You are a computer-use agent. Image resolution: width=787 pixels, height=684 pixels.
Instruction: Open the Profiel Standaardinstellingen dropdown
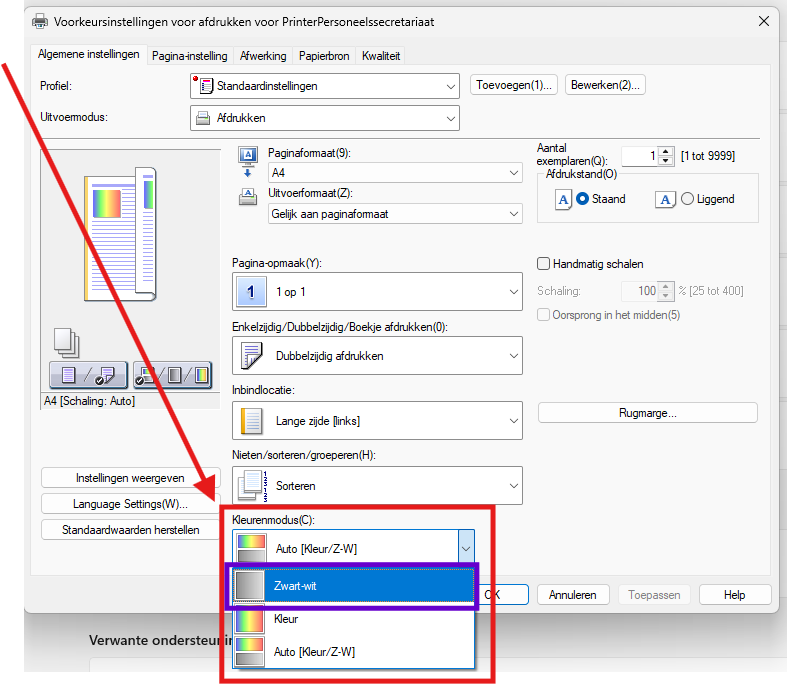(x=324, y=86)
